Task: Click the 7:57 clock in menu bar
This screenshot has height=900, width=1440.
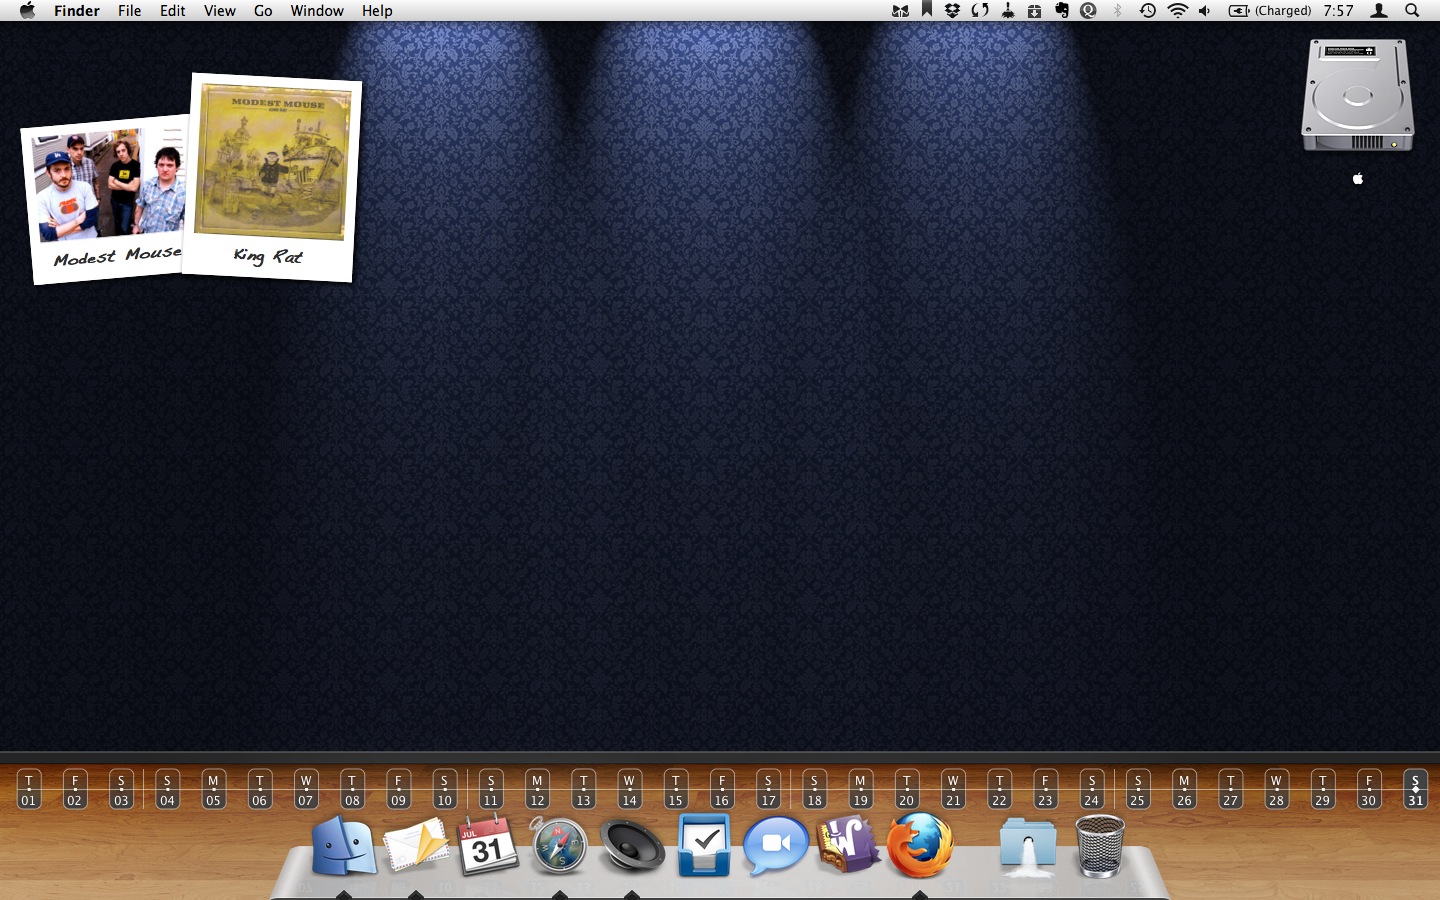Action: [1338, 11]
